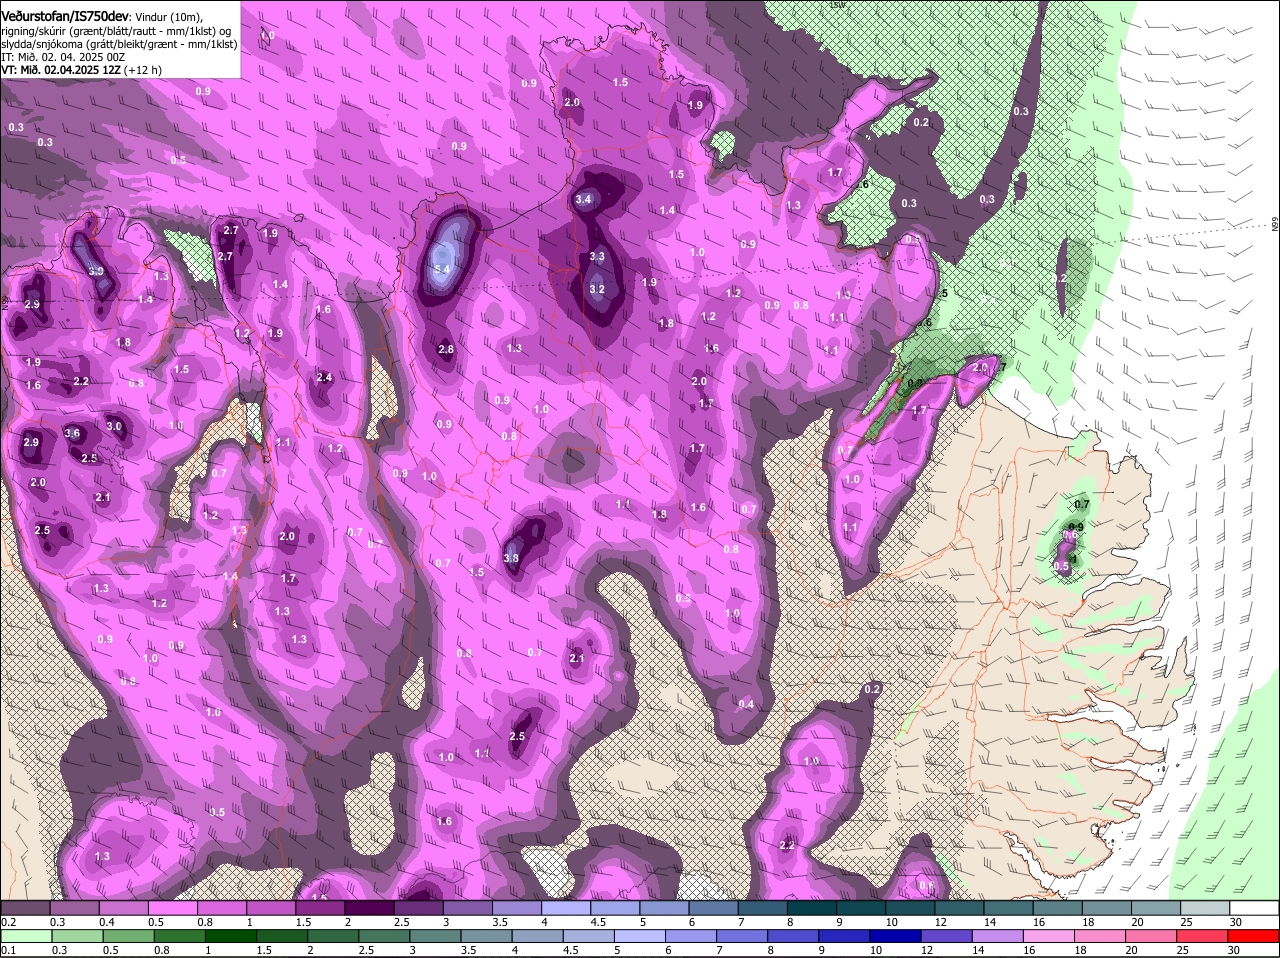Click the 0.1 label in the lower rain scale

point(8,950)
